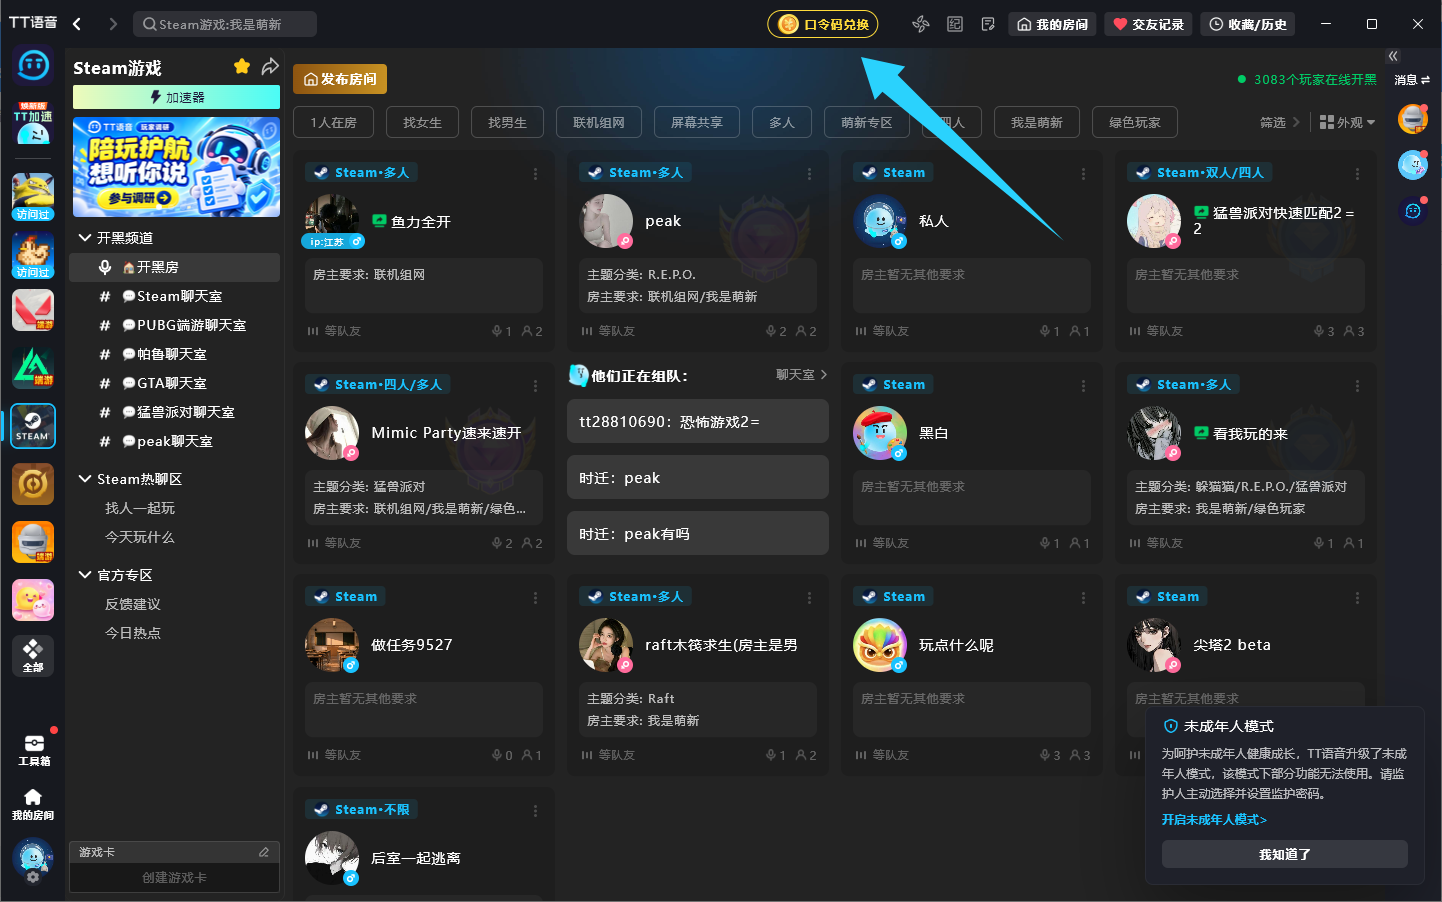Expand the 筛选 filter arrow
1442x902 pixels.
1296,122
